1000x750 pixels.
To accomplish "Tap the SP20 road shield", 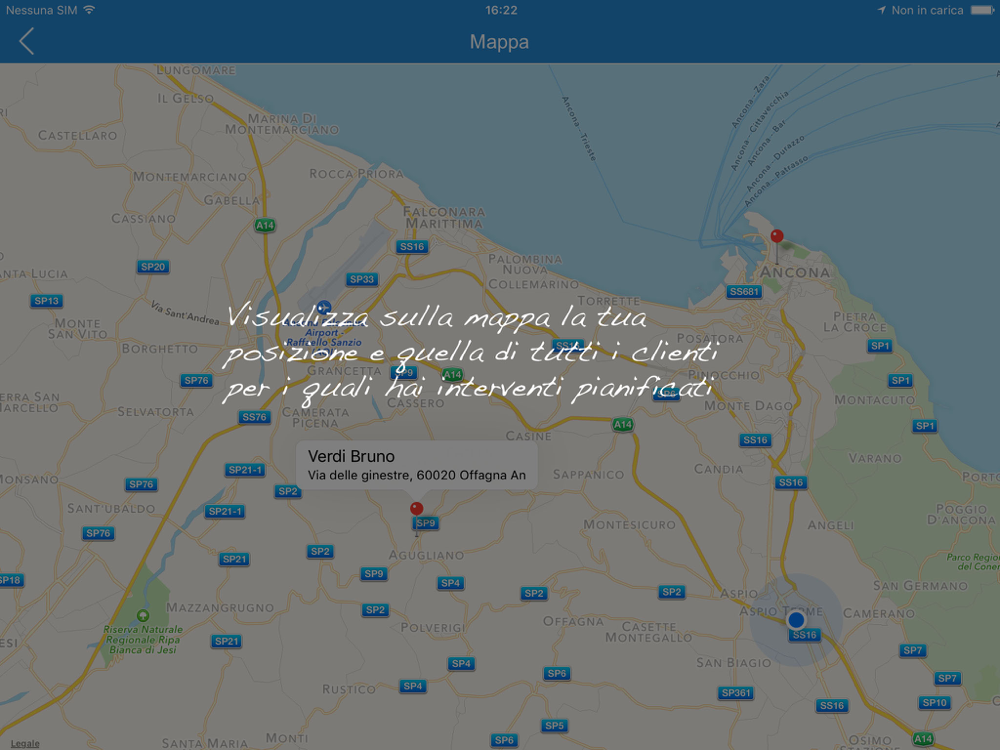I will coord(153,267).
